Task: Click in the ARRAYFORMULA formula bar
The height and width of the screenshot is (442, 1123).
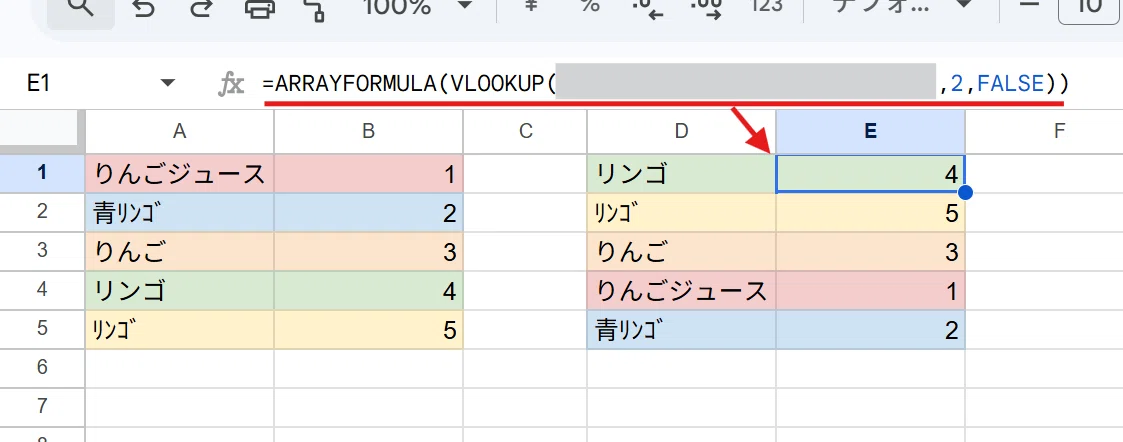Action: [x=666, y=84]
